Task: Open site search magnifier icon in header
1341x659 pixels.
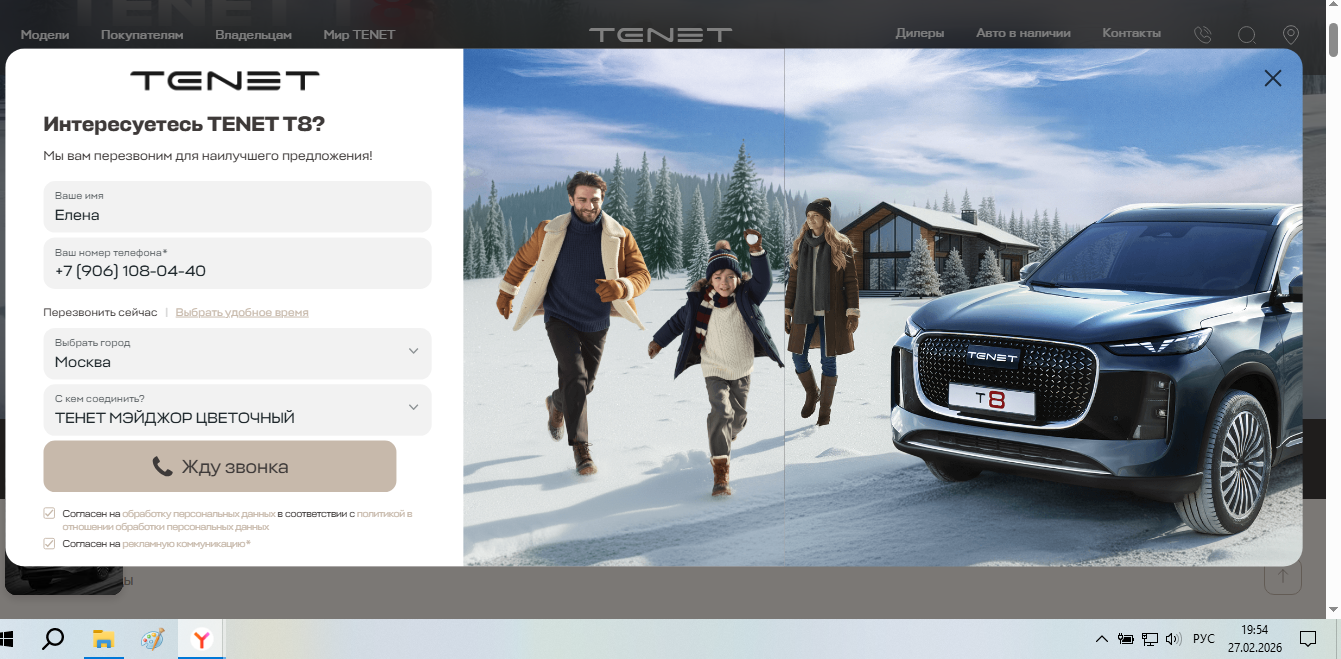Action: point(1247,35)
